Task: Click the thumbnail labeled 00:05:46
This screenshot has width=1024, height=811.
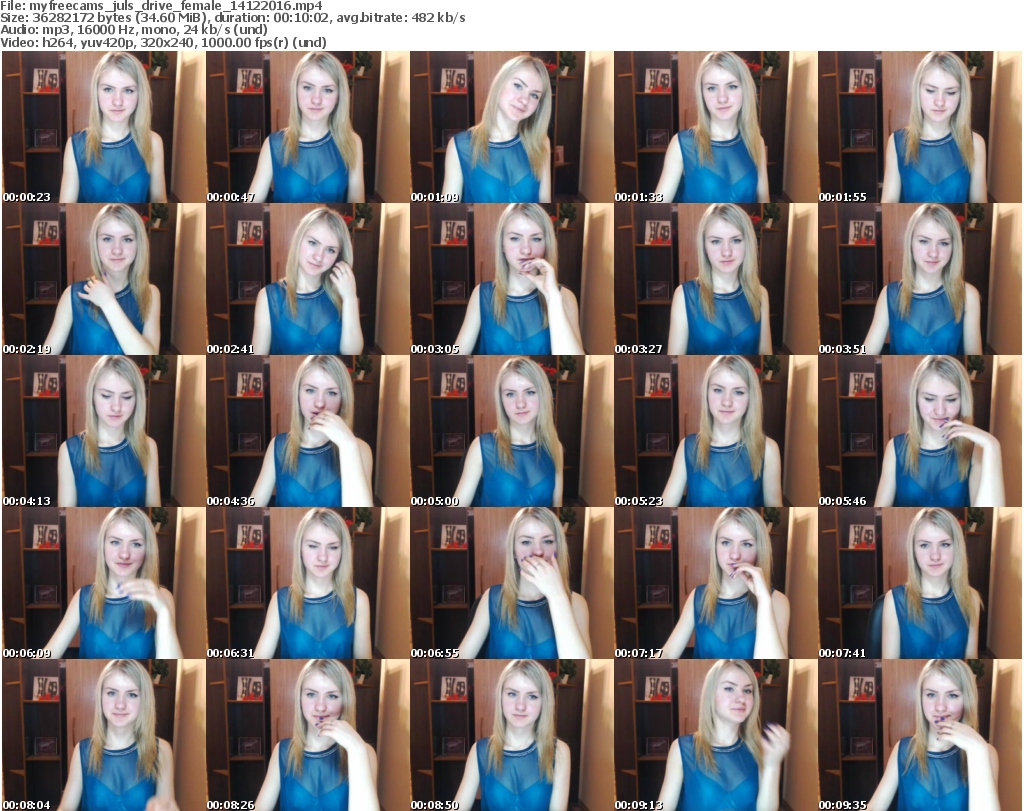Action: click(919, 431)
